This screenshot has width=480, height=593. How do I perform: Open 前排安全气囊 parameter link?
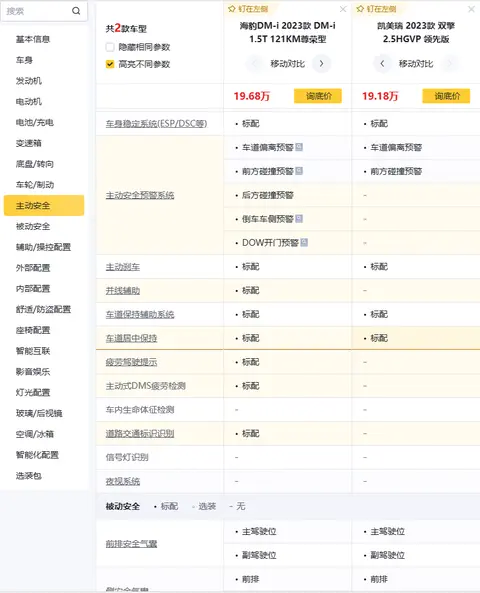[x=131, y=543]
